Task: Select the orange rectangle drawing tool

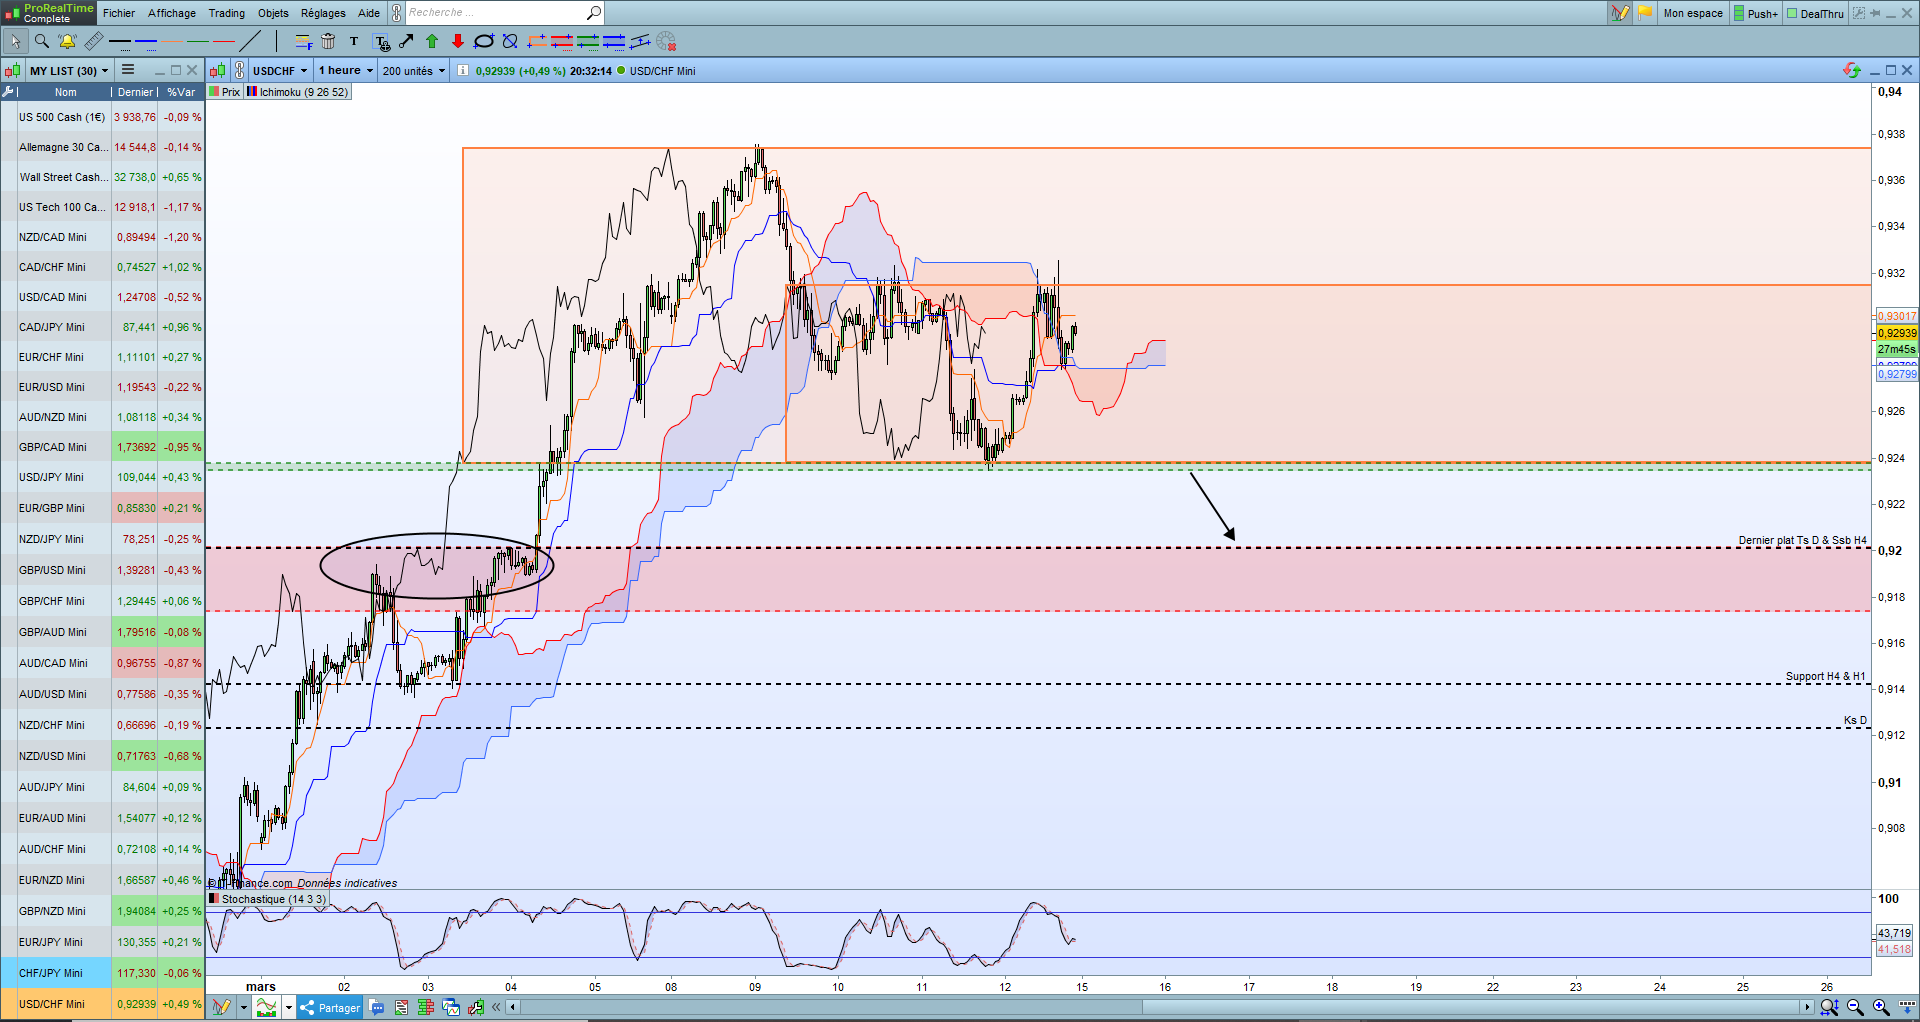Action: pyautogui.click(x=536, y=41)
